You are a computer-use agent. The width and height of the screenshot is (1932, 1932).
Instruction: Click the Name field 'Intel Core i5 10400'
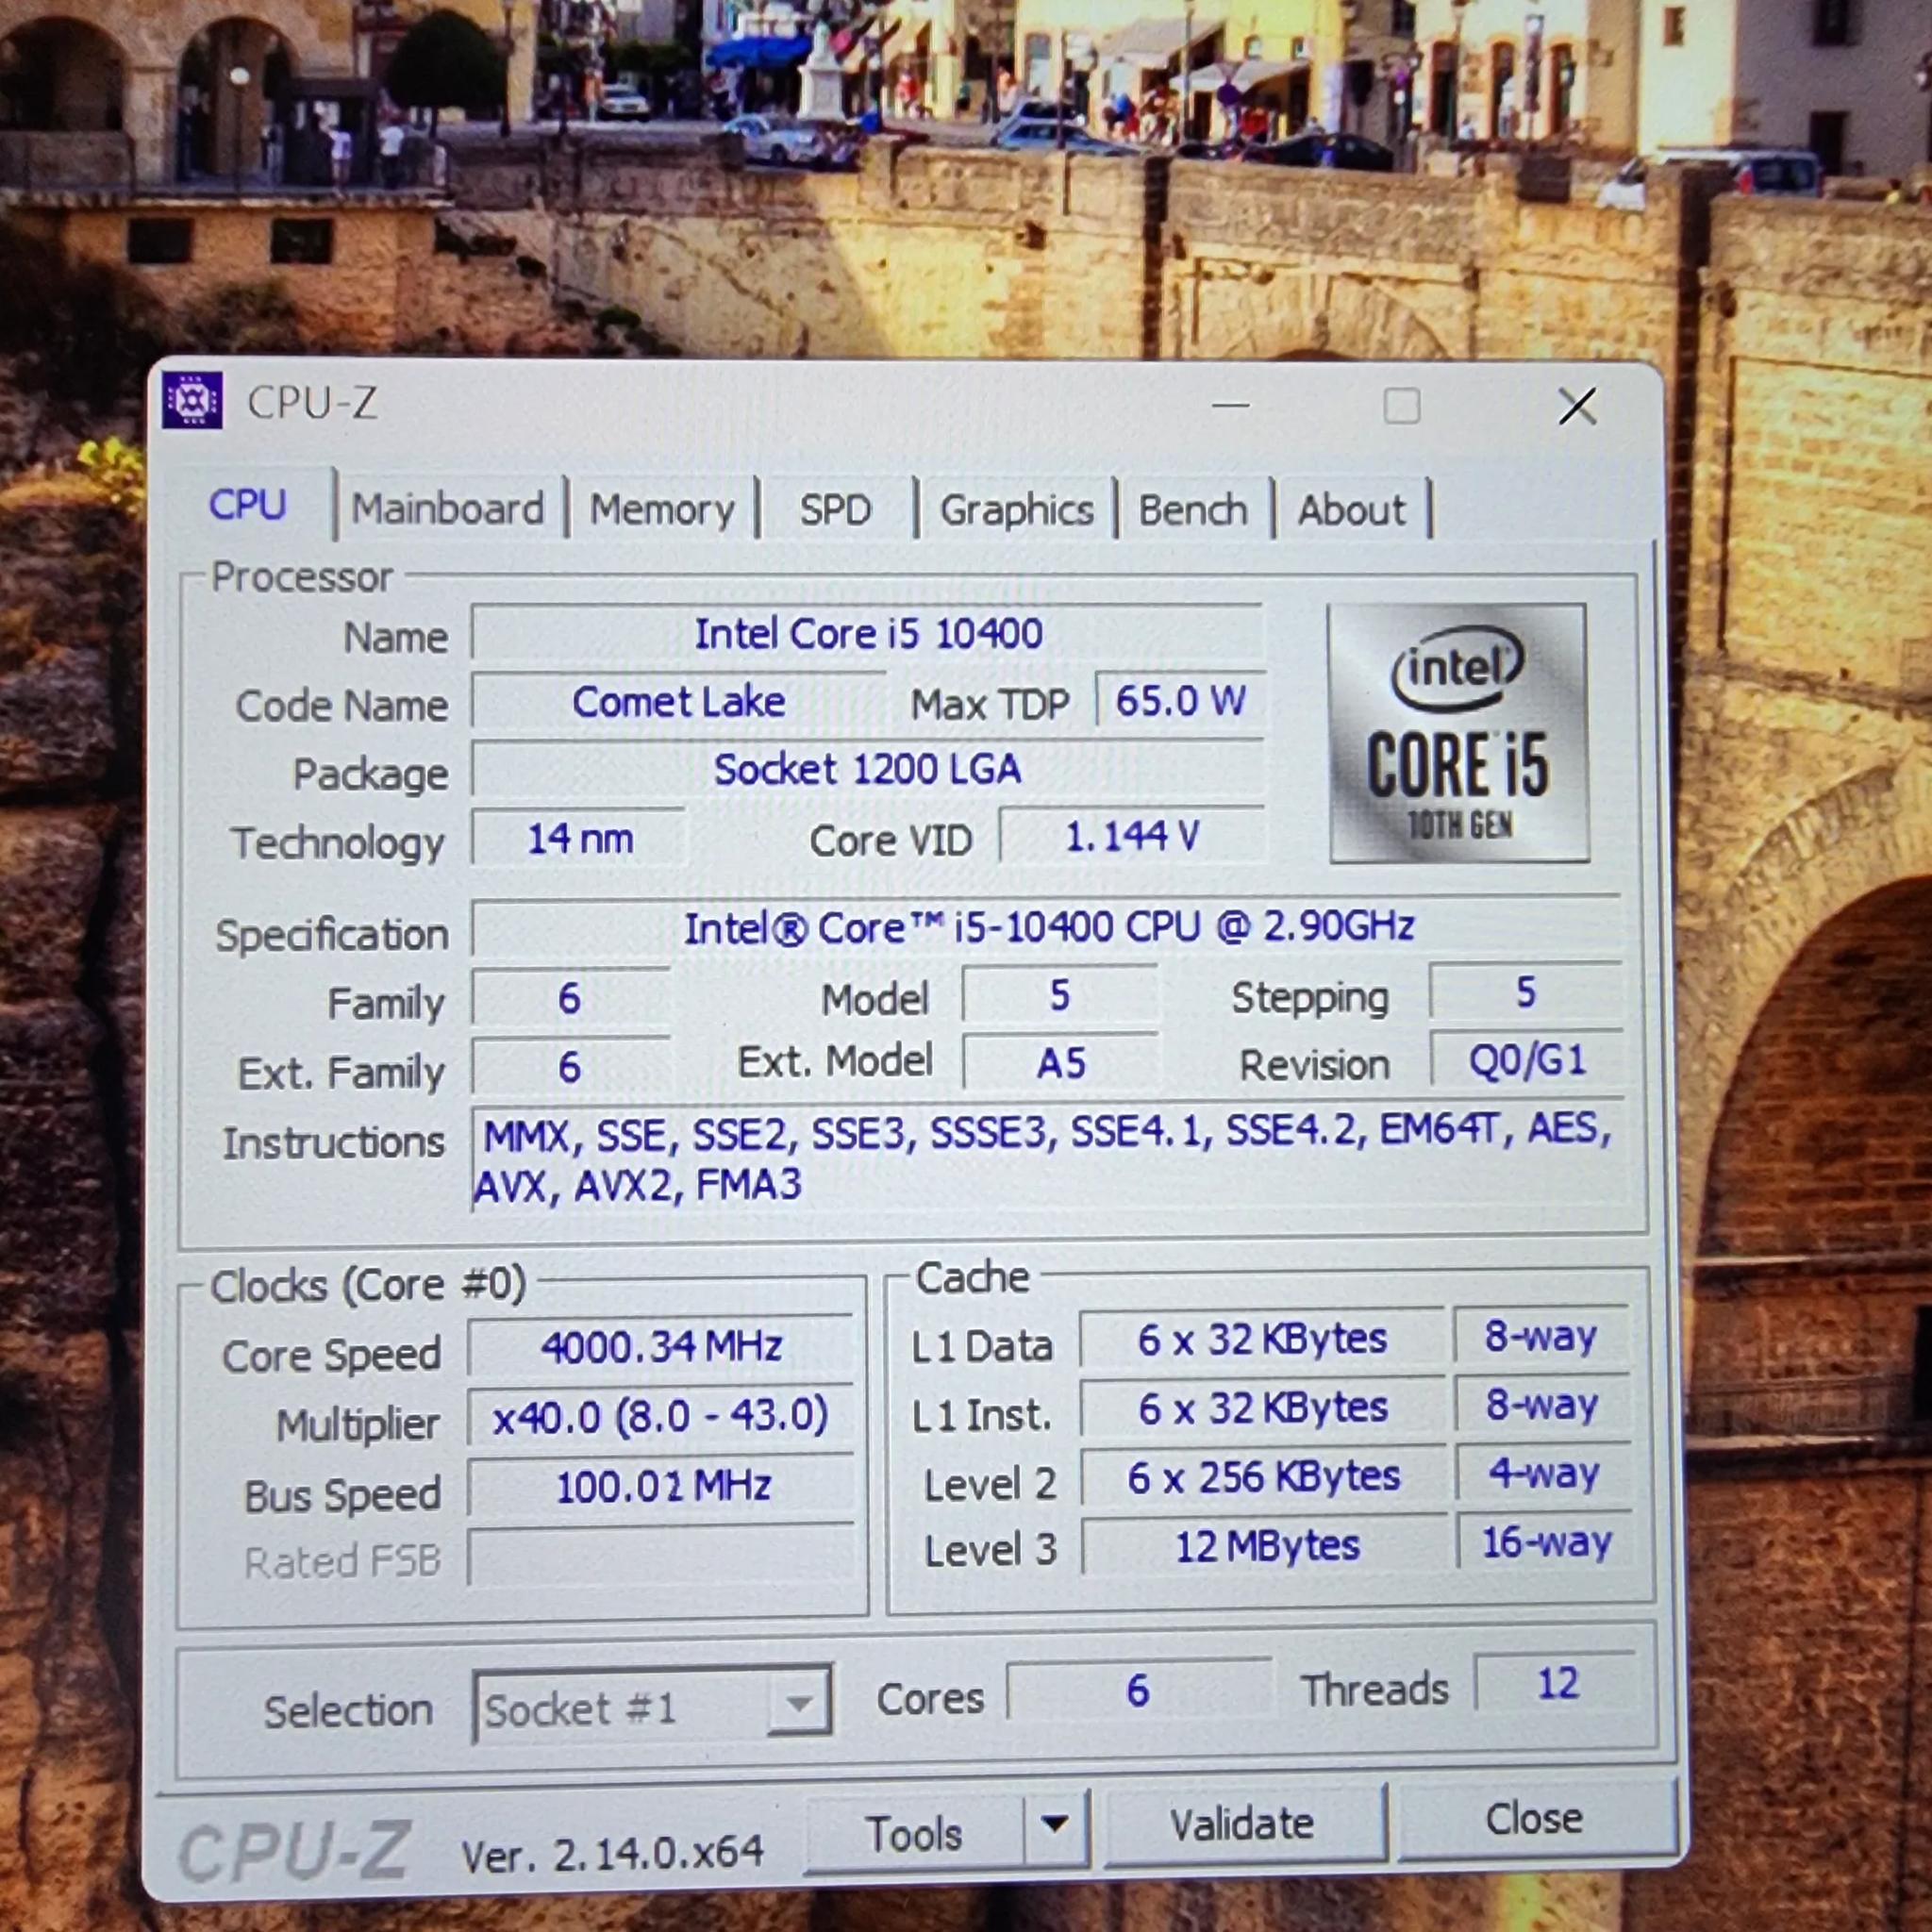tap(867, 633)
